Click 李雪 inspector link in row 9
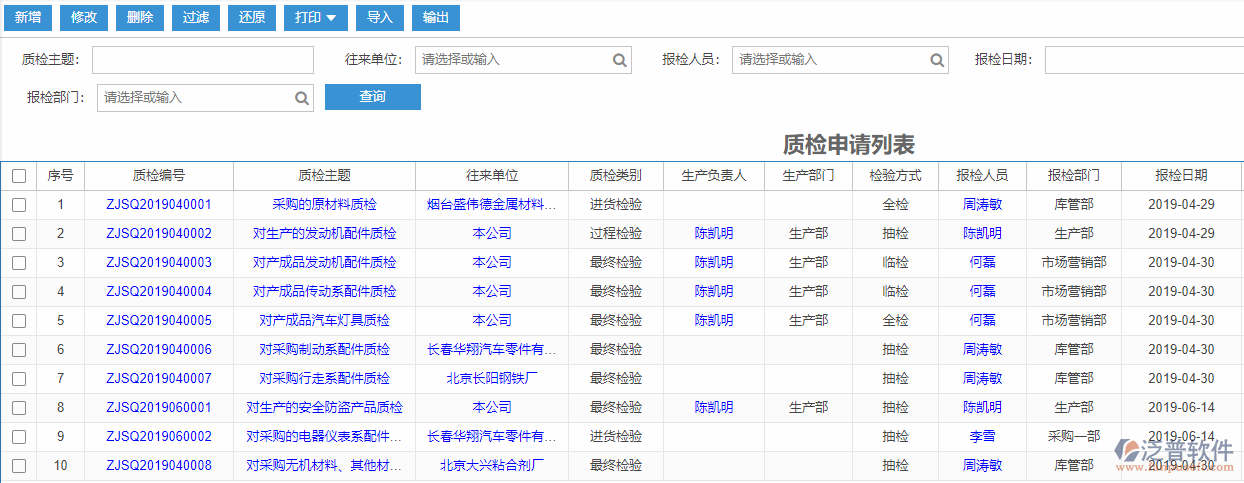Screen dimensions: 1244x483 (x=982, y=437)
